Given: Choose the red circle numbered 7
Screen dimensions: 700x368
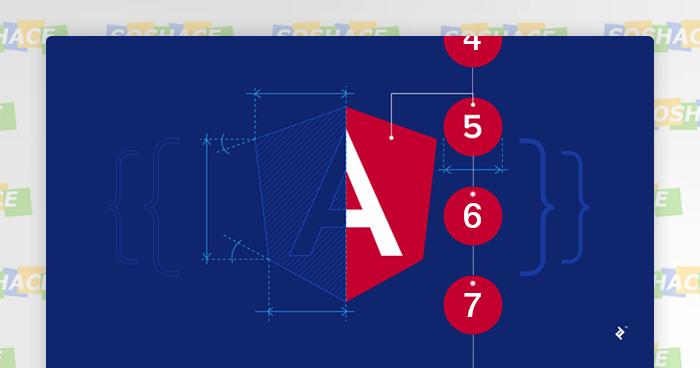Looking at the screenshot, I should click(x=473, y=305).
